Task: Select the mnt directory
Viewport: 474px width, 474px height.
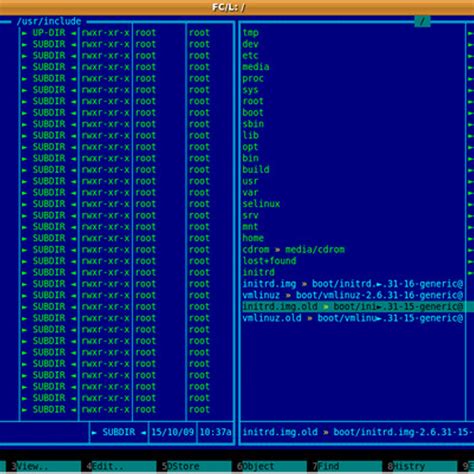Action: point(250,227)
